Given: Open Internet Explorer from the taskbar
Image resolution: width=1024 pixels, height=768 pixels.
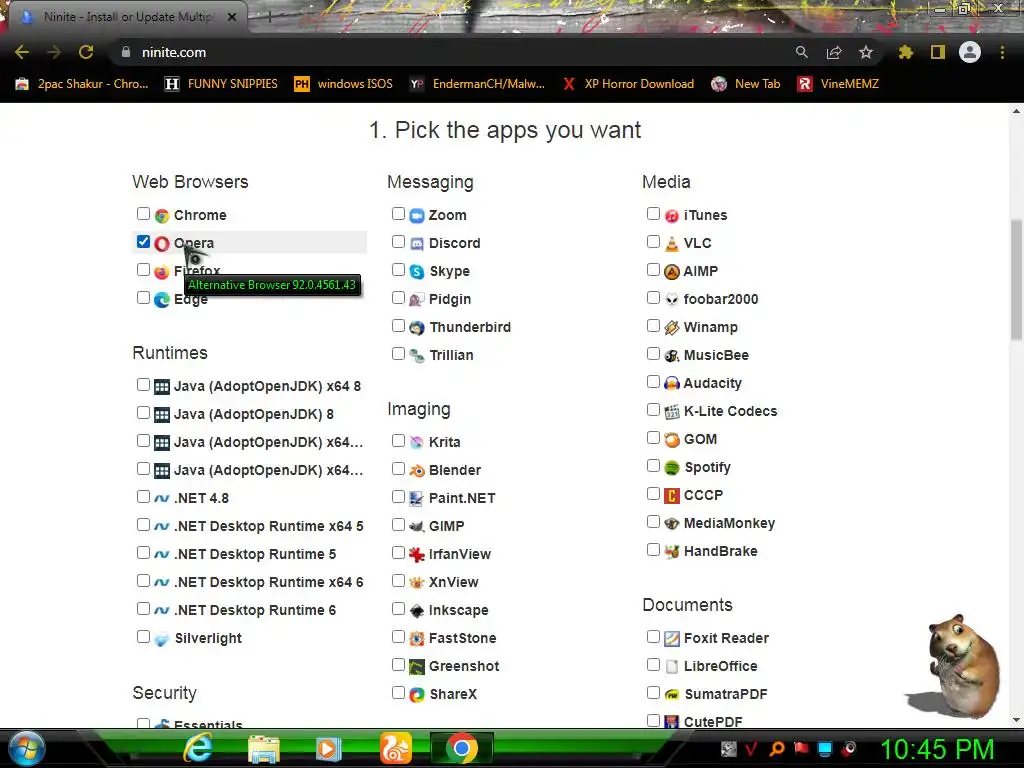Looking at the screenshot, I should [x=198, y=748].
